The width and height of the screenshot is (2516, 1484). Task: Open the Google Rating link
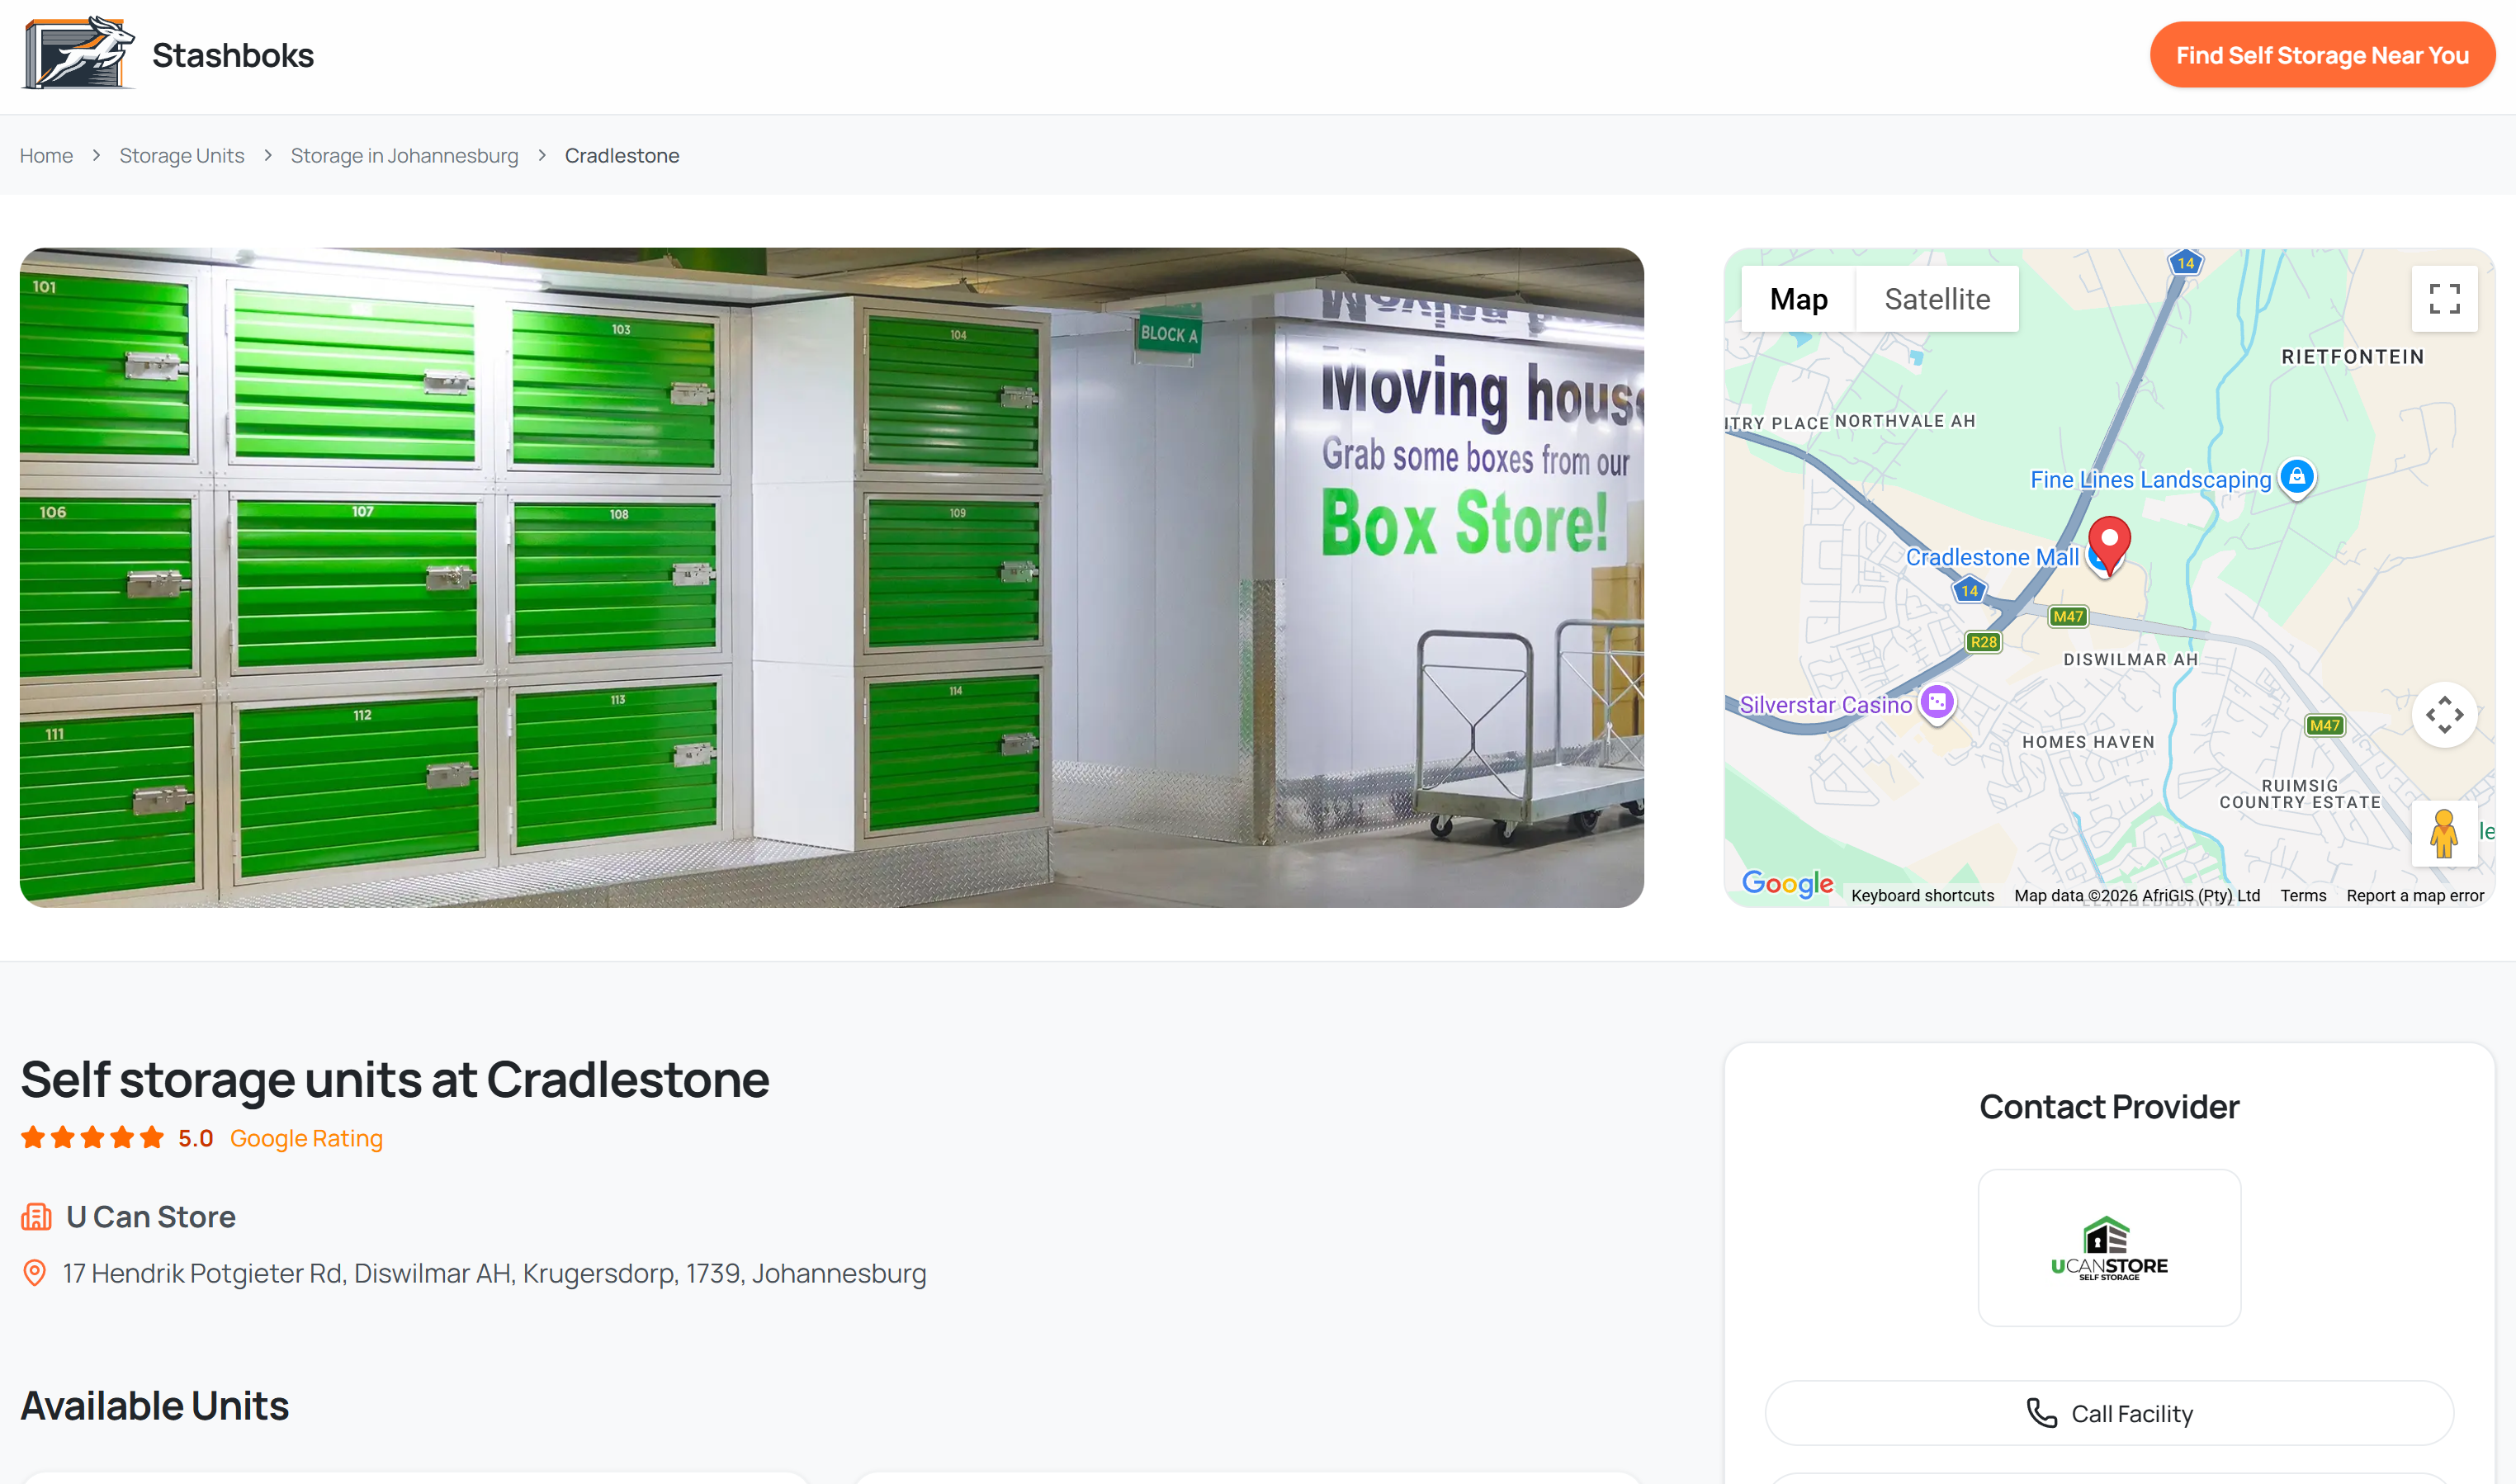(306, 1138)
